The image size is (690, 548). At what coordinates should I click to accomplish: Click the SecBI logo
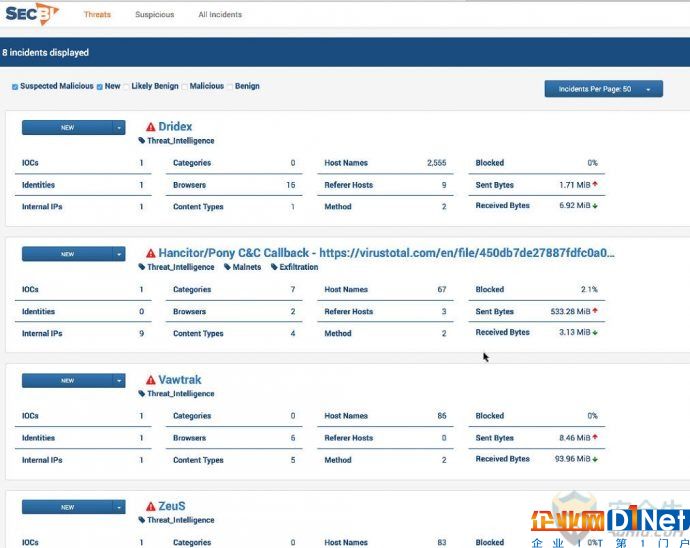click(x=32, y=14)
